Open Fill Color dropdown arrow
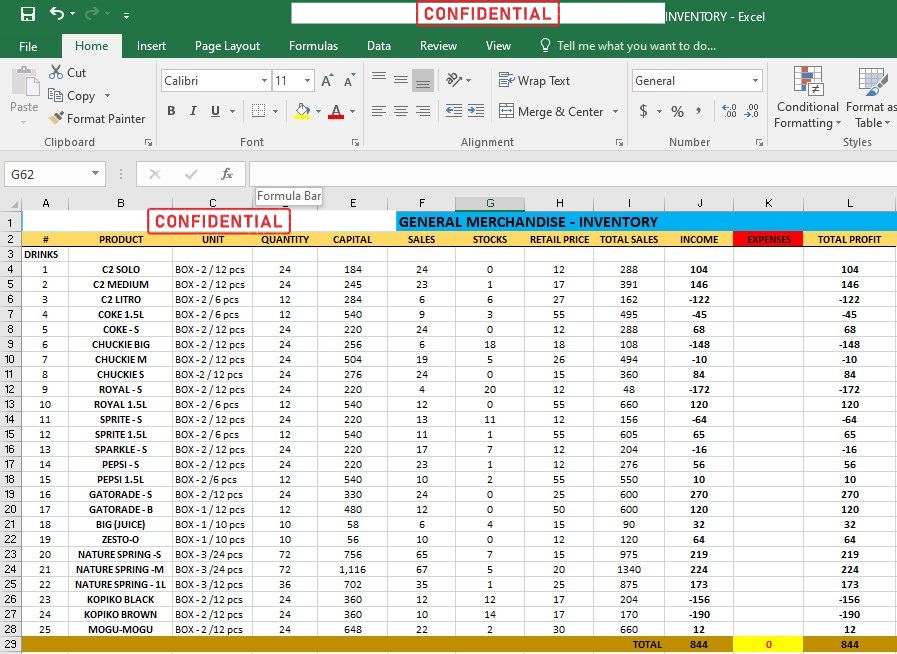This screenshot has width=897, height=654. pos(318,112)
